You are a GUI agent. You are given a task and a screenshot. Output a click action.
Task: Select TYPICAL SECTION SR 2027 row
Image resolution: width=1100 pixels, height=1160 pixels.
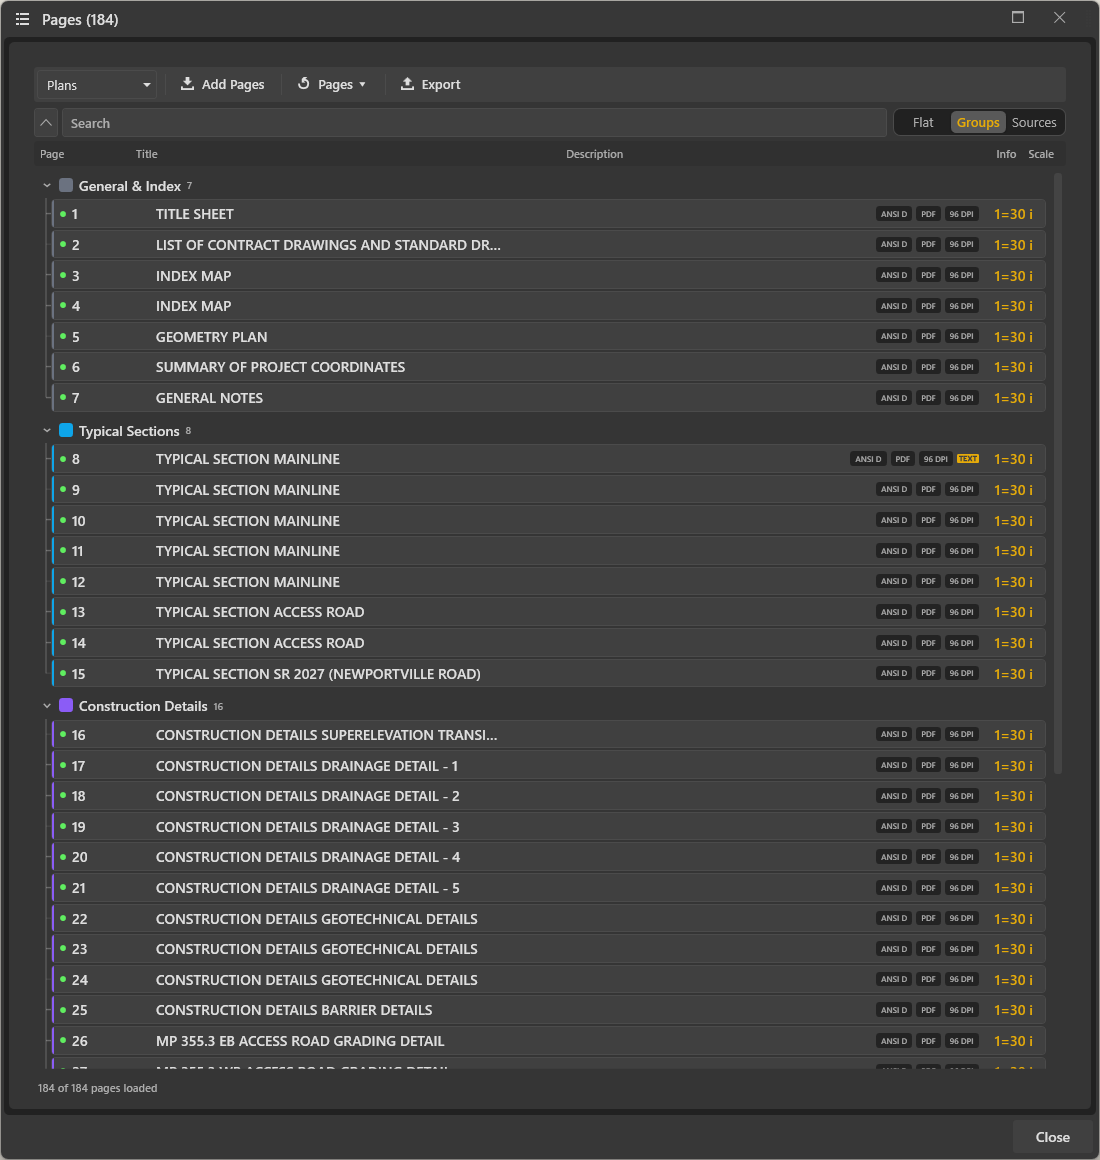point(549,673)
